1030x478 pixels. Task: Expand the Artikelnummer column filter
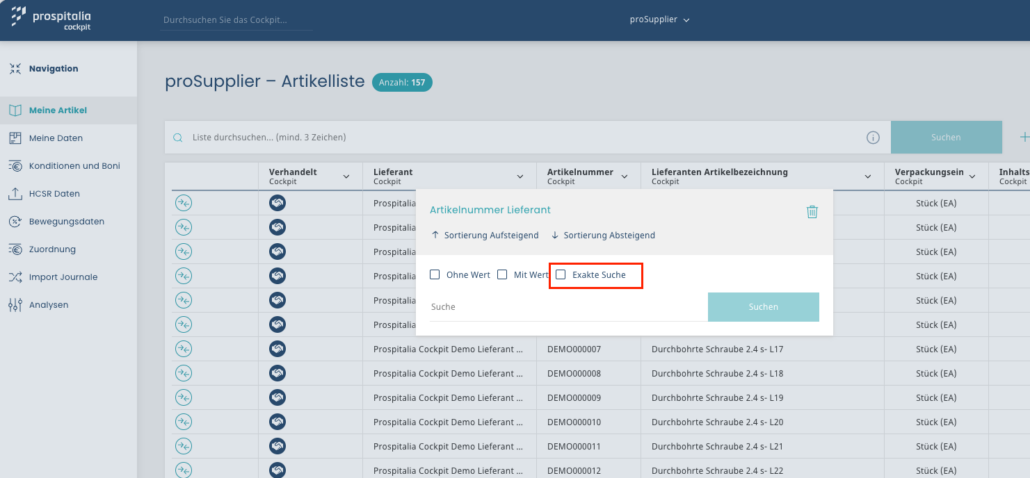point(624,177)
